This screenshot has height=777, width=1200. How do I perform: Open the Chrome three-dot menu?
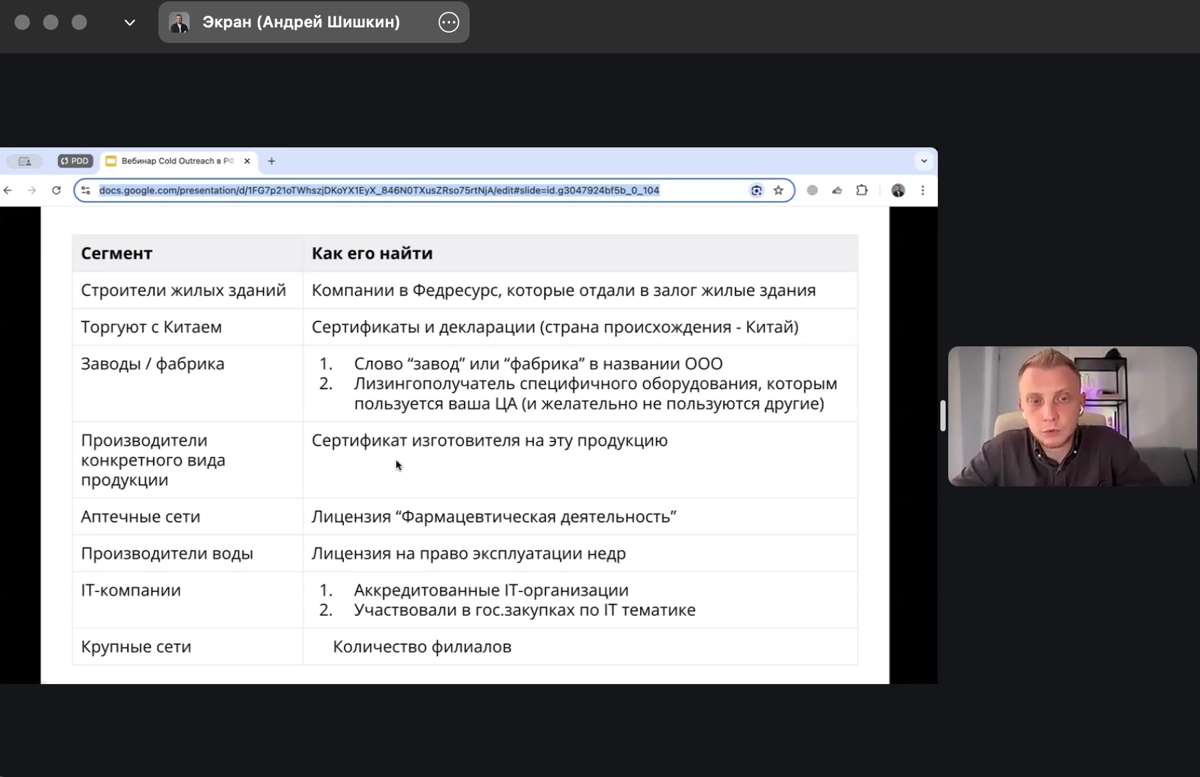point(922,190)
